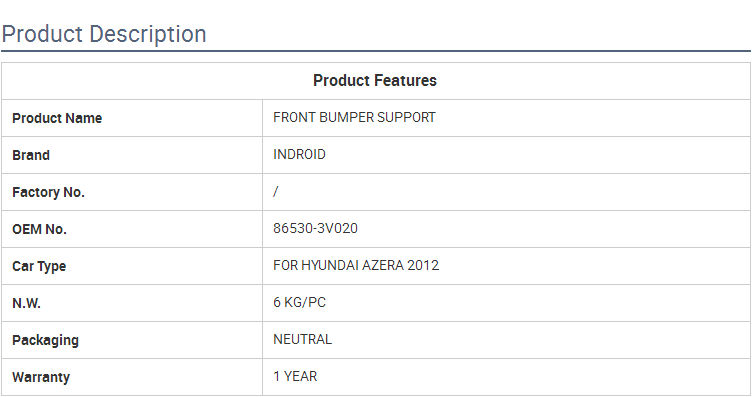The width and height of the screenshot is (752, 397).
Task: Click the Product Description heading
Action: [104, 35]
